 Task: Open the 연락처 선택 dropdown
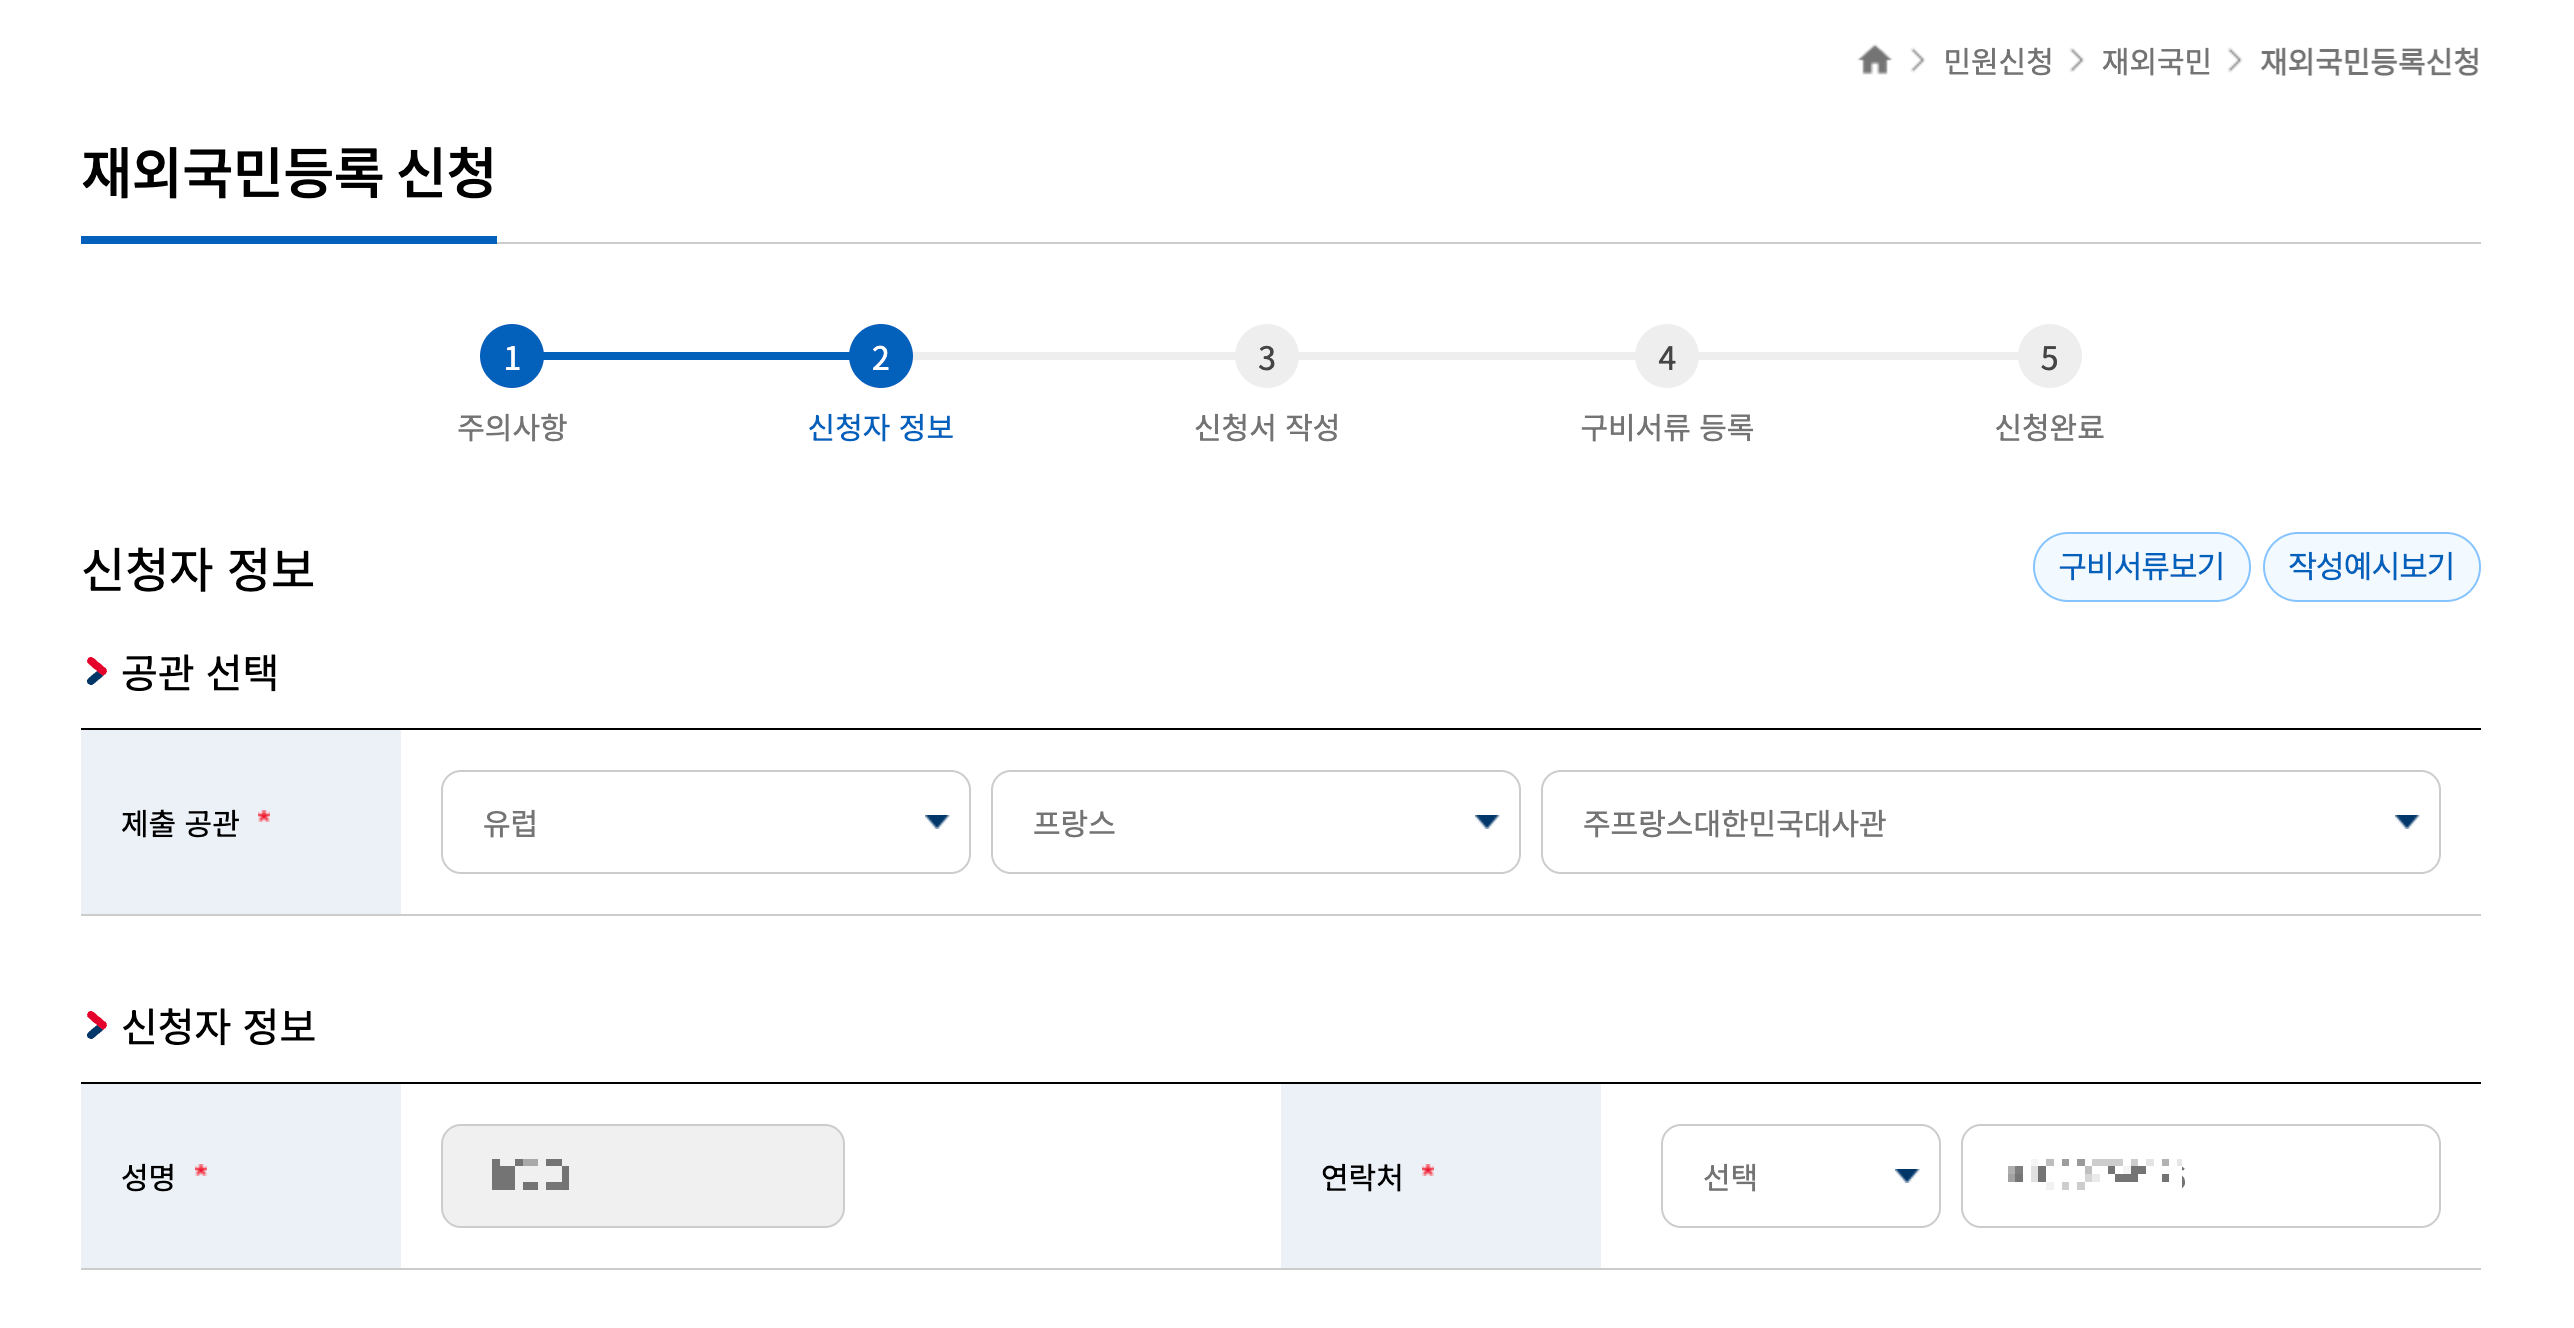point(1800,1176)
